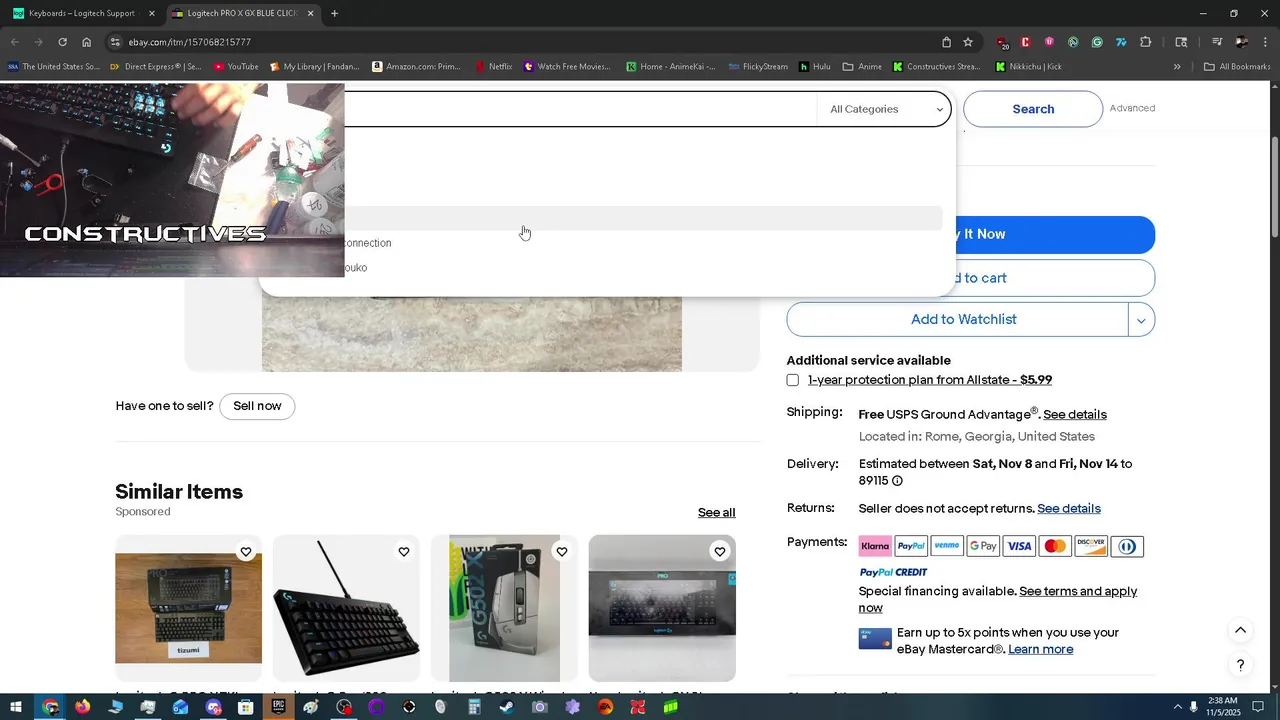Click the Sell now button
This screenshot has width=1280, height=720.
tap(257, 406)
